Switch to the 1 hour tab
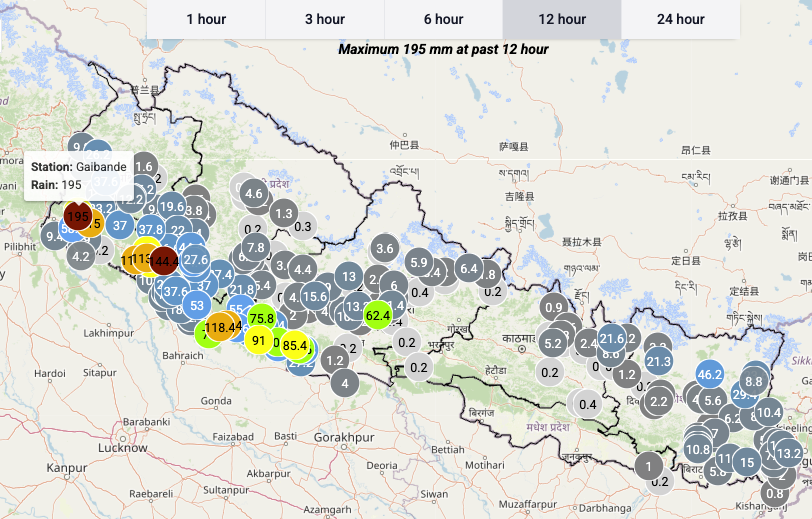Viewport: 812px width, 519px height. pos(206,19)
